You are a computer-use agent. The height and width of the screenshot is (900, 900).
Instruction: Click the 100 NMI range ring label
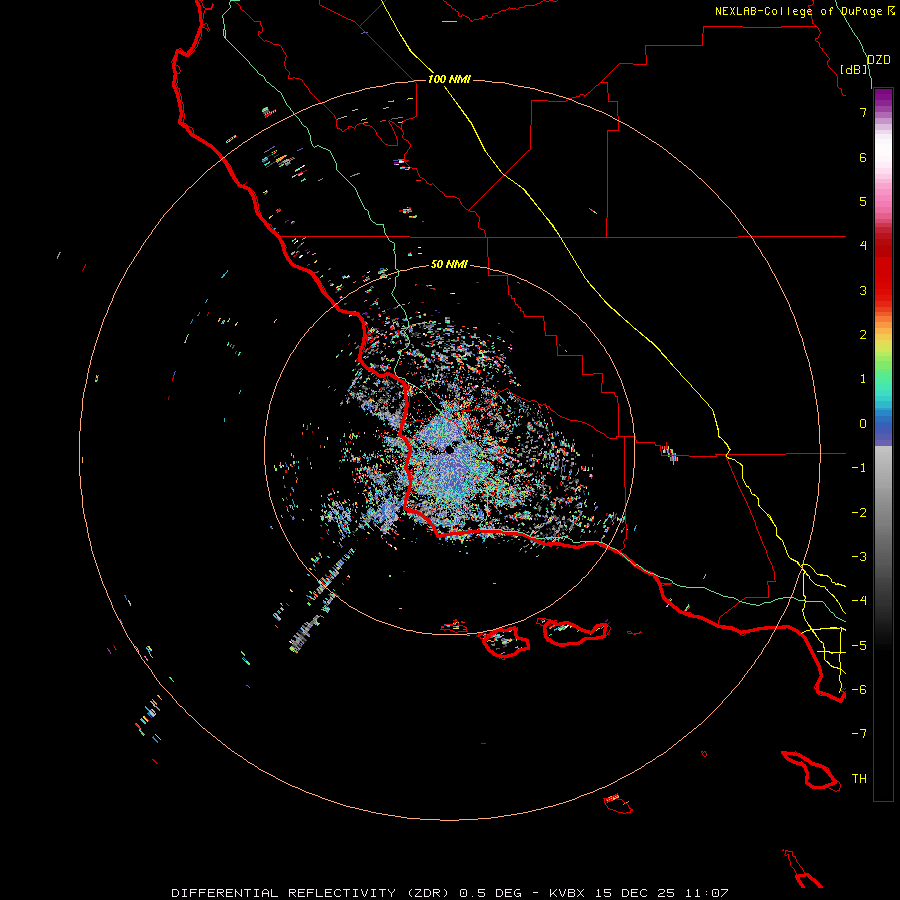point(449,79)
